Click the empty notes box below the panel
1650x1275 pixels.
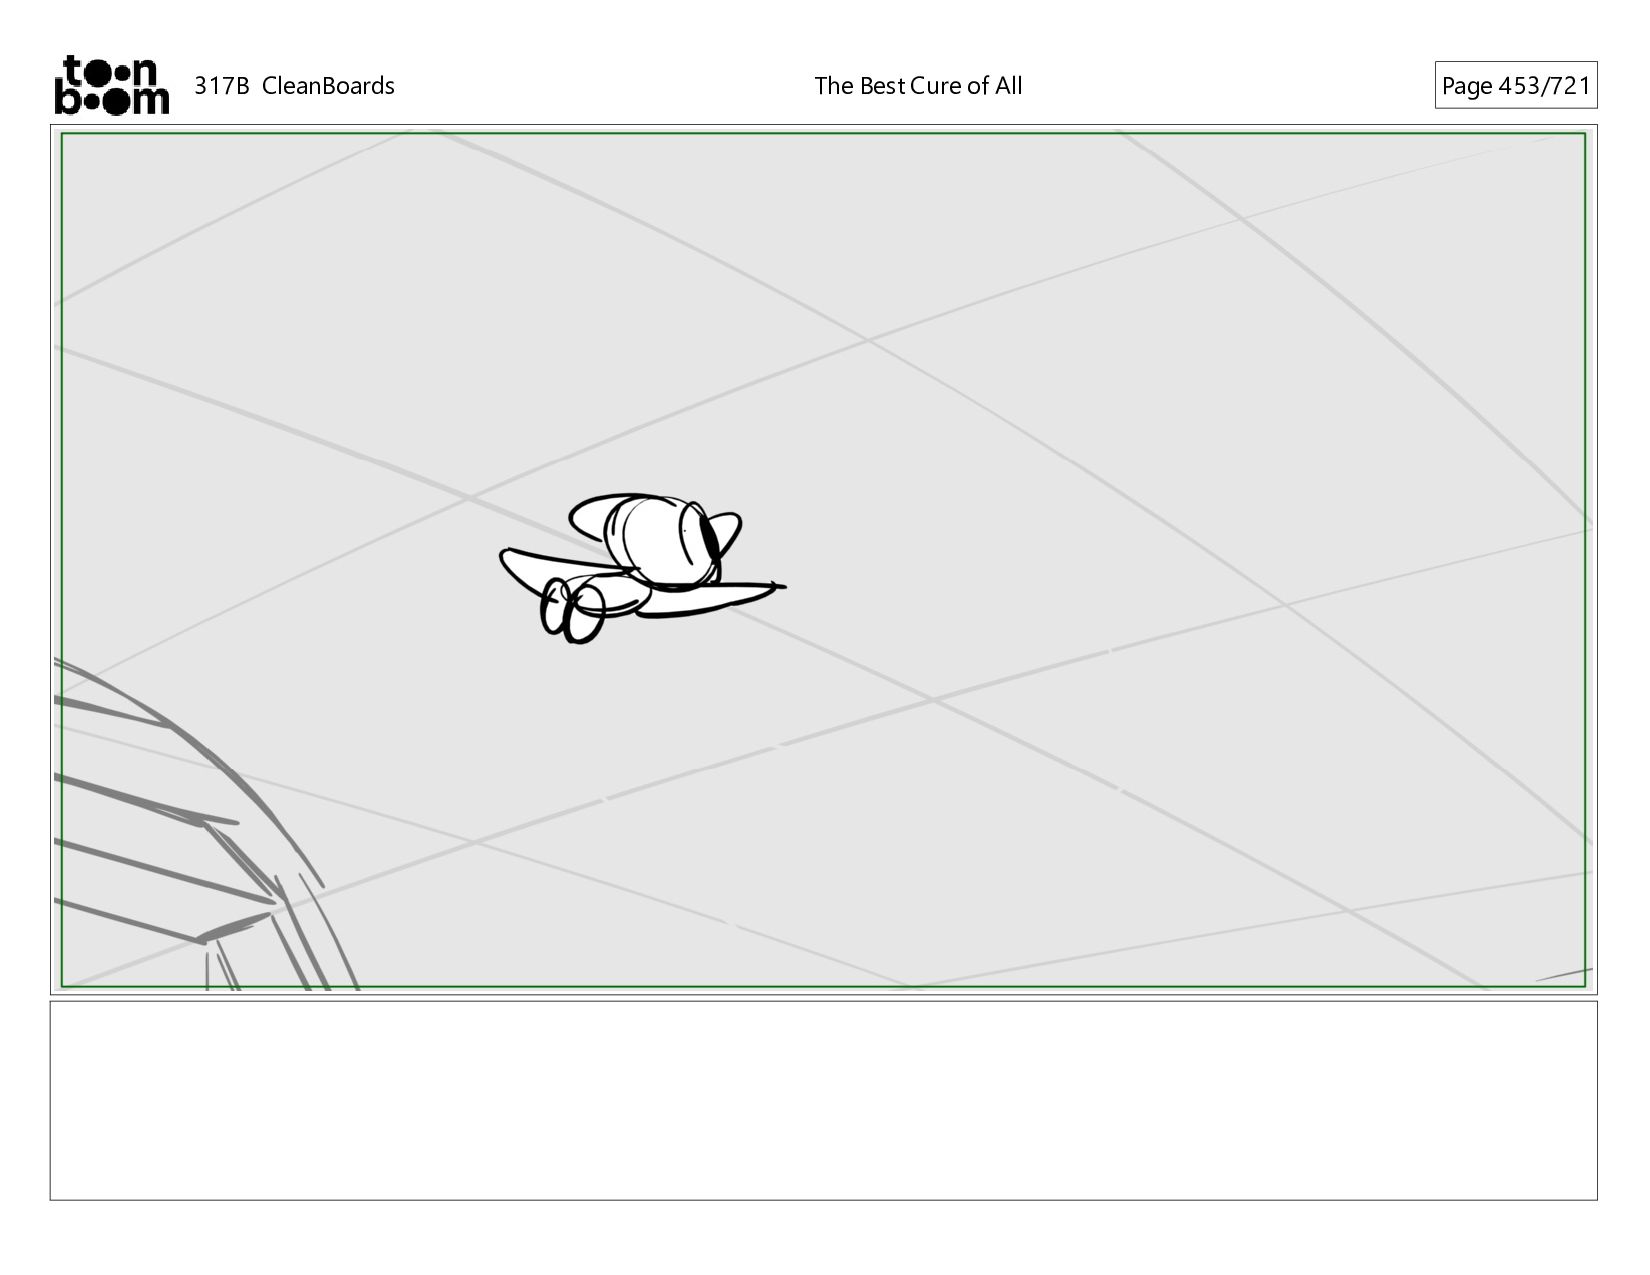pyautogui.click(x=823, y=1100)
